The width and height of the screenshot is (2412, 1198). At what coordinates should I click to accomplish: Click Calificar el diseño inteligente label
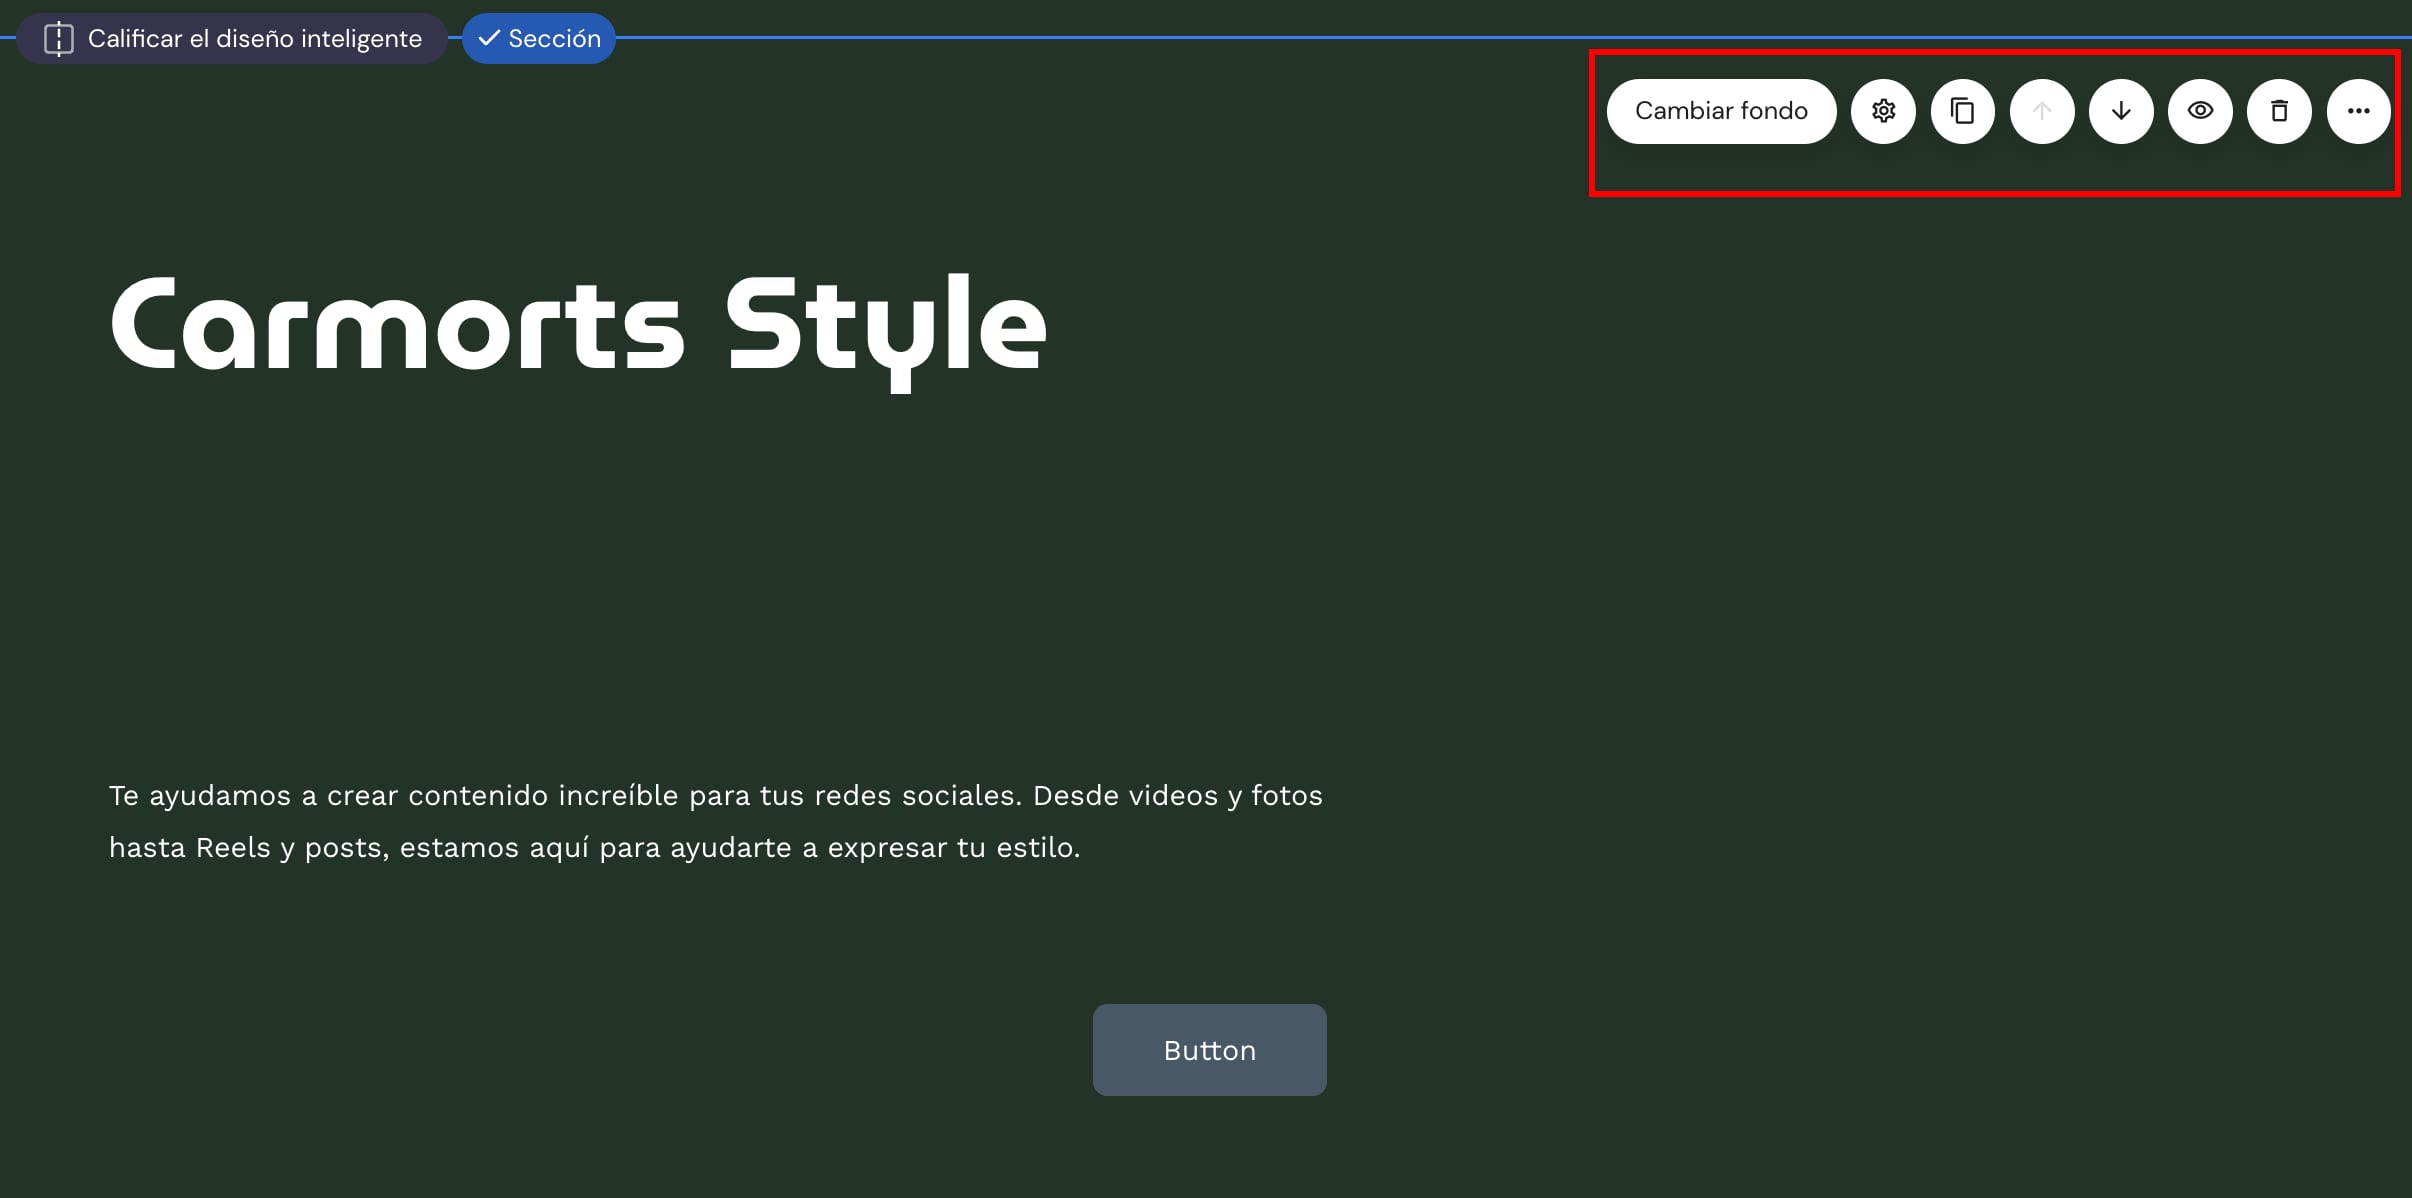click(x=254, y=39)
